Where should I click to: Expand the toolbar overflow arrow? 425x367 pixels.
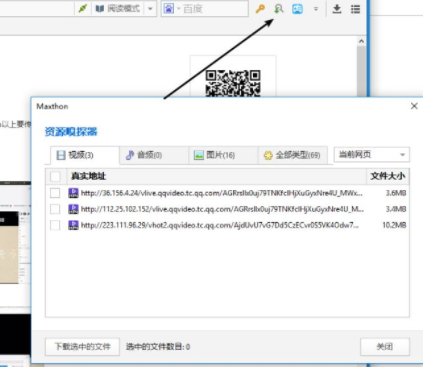click(316, 9)
